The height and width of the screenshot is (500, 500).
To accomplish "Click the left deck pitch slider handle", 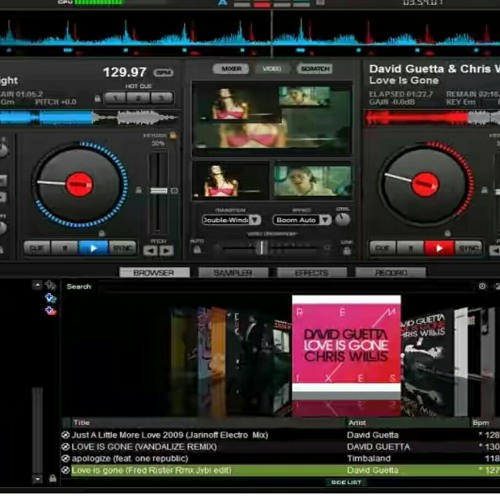I will click(159, 191).
